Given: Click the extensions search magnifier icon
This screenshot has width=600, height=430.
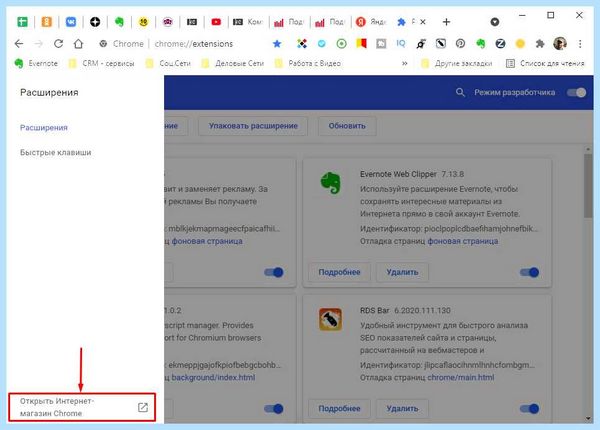Looking at the screenshot, I should (x=460, y=92).
